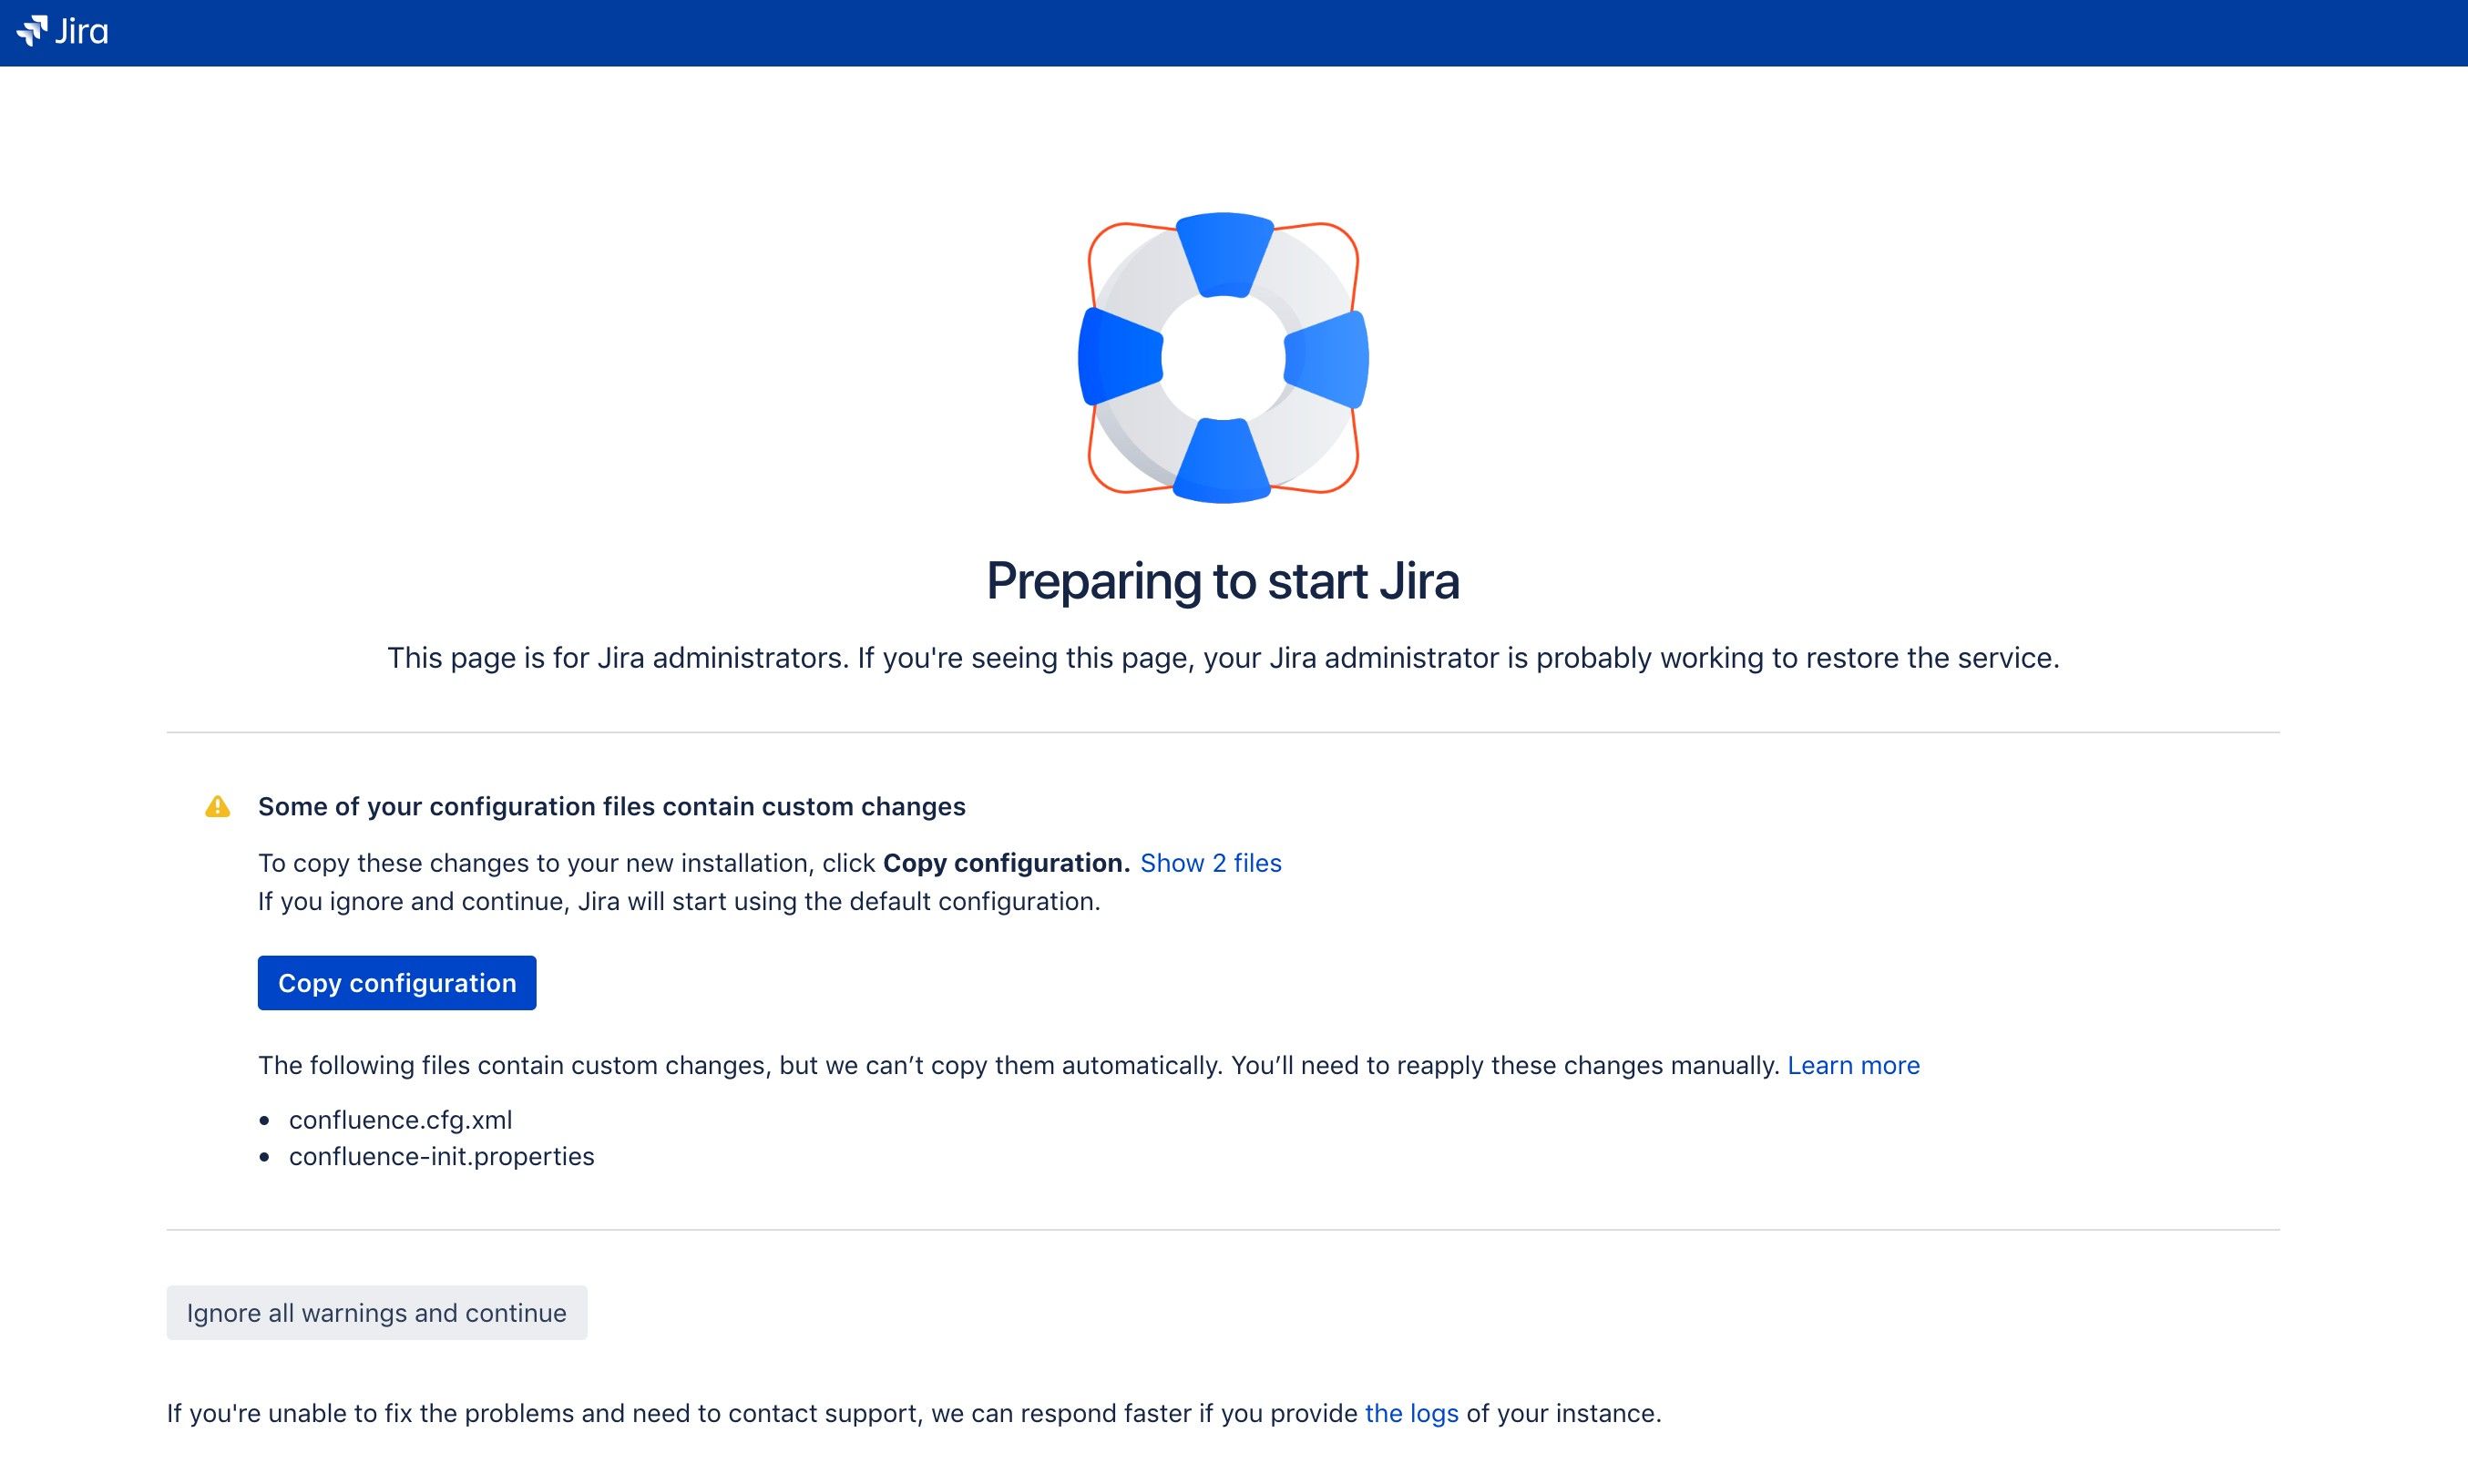The image size is (2468, 1484).
Task: Click Ignore all warnings and continue
Action: [x=377, y=1313]
